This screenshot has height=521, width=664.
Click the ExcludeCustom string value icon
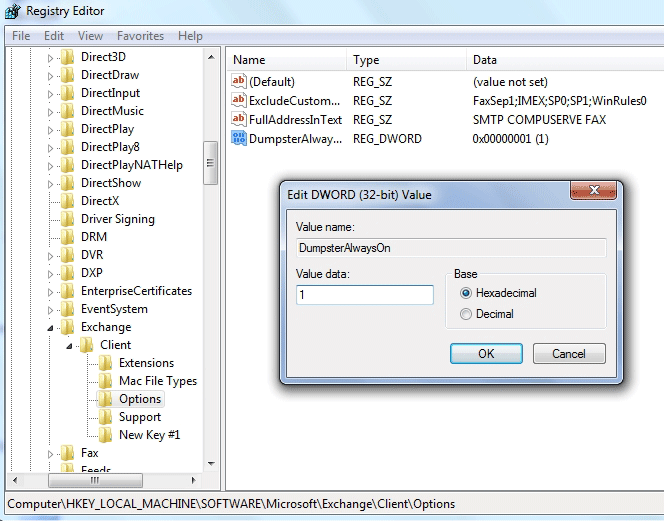[238, 101]
